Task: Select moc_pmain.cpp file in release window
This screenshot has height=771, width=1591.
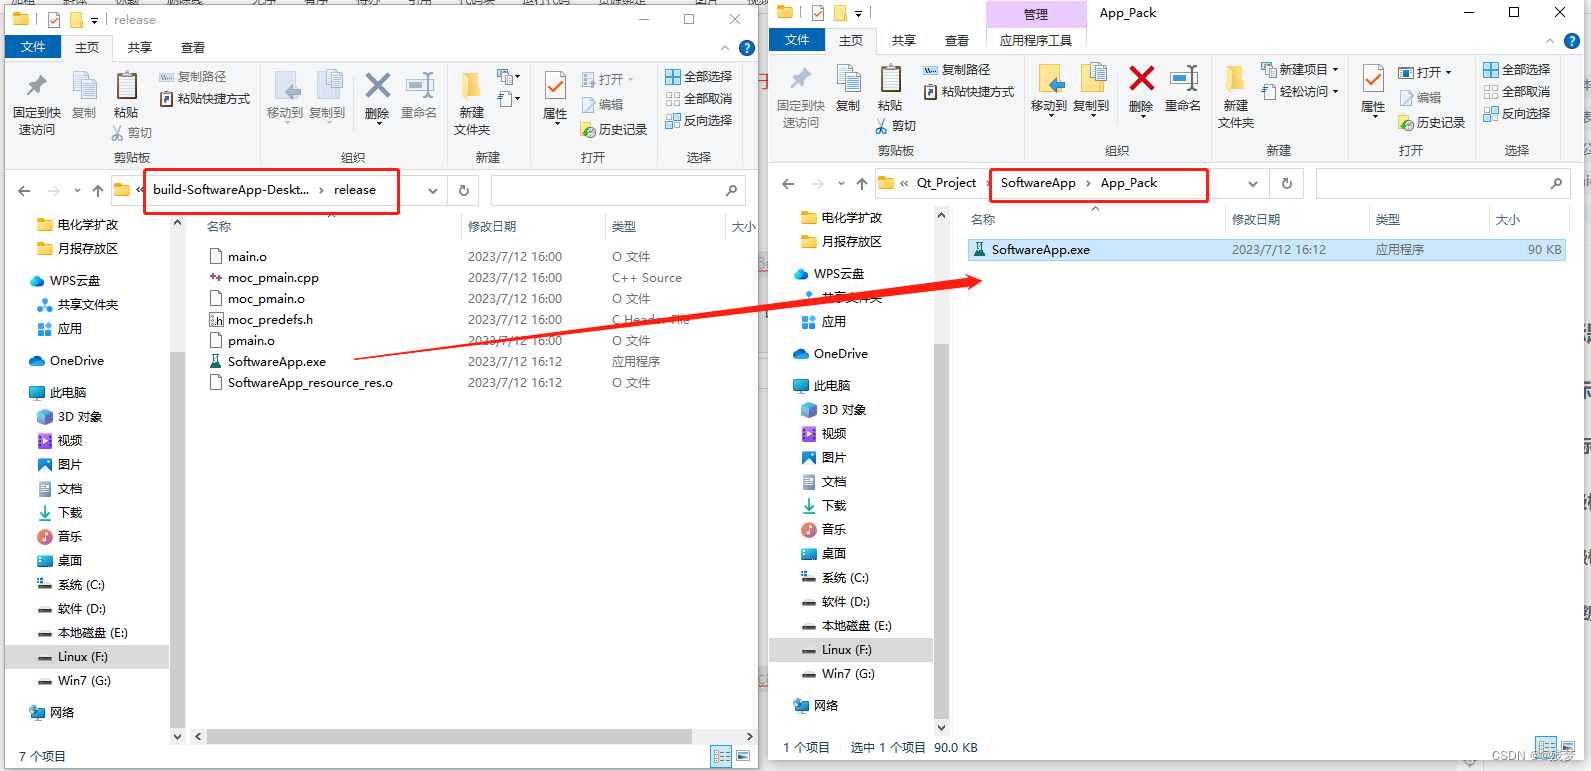Action: coord(273,278)
